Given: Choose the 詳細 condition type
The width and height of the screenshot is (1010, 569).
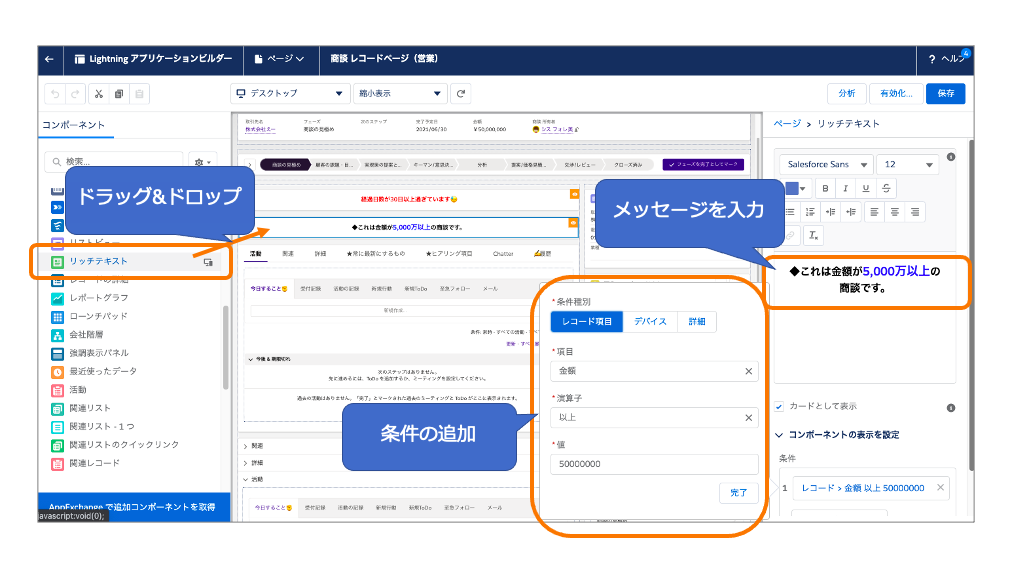Looking at the screenshot, I should 697,322.
